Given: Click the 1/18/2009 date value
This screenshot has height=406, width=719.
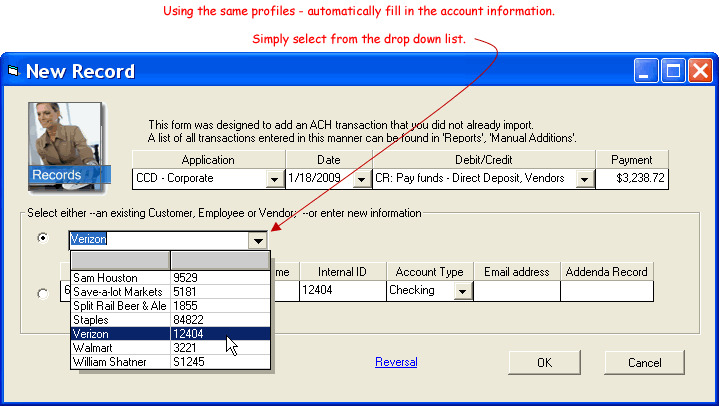Looking at the screenshot, I should (315, 178).
